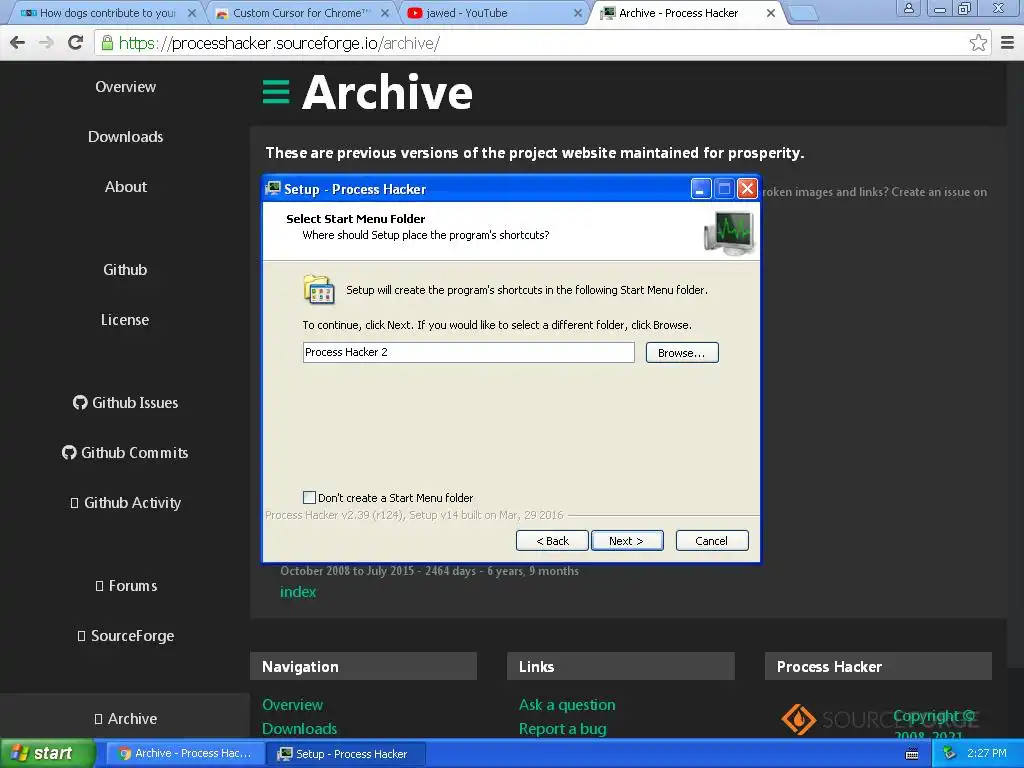
Task: Cancel the Process Hacker setup
Action: [x=711, y=541]
